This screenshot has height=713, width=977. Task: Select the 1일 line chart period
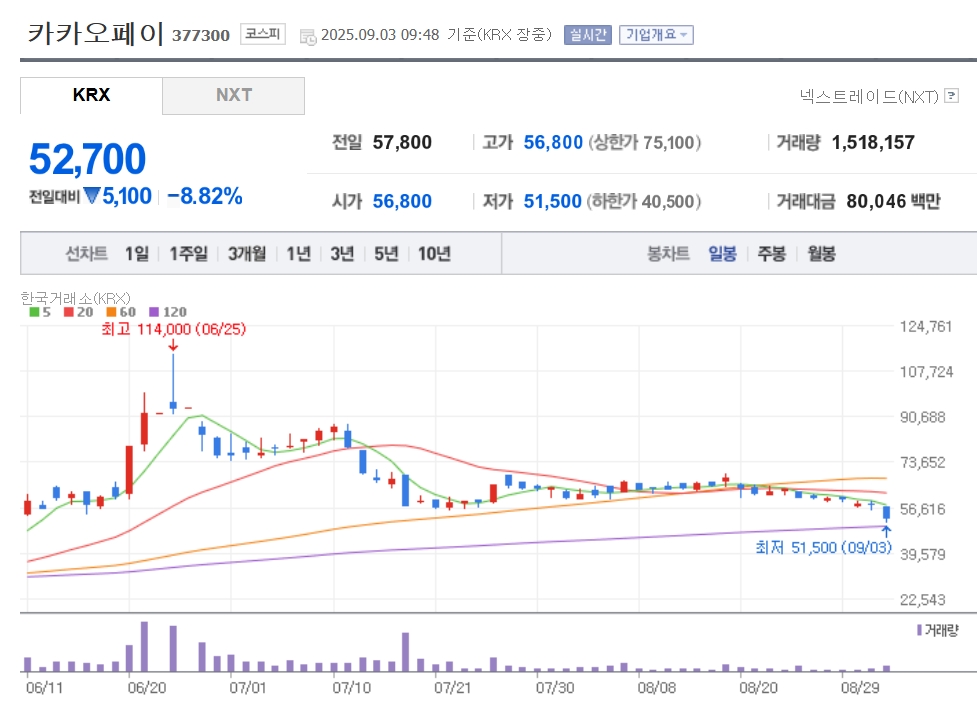coord(136,254)
